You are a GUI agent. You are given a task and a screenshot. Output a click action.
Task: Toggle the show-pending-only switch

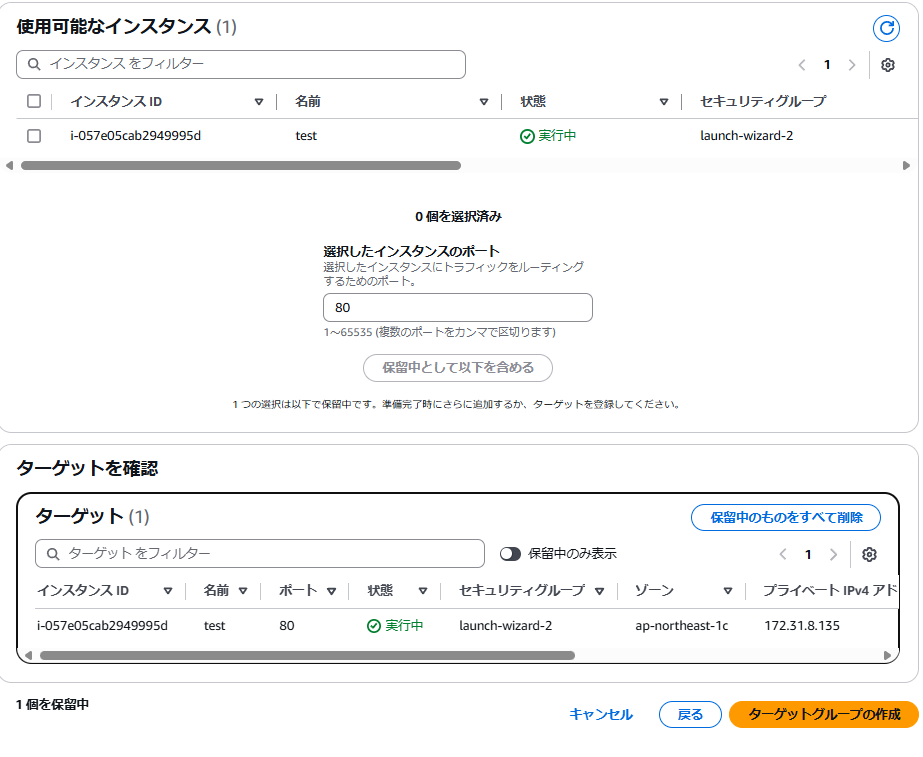(510, 554)
